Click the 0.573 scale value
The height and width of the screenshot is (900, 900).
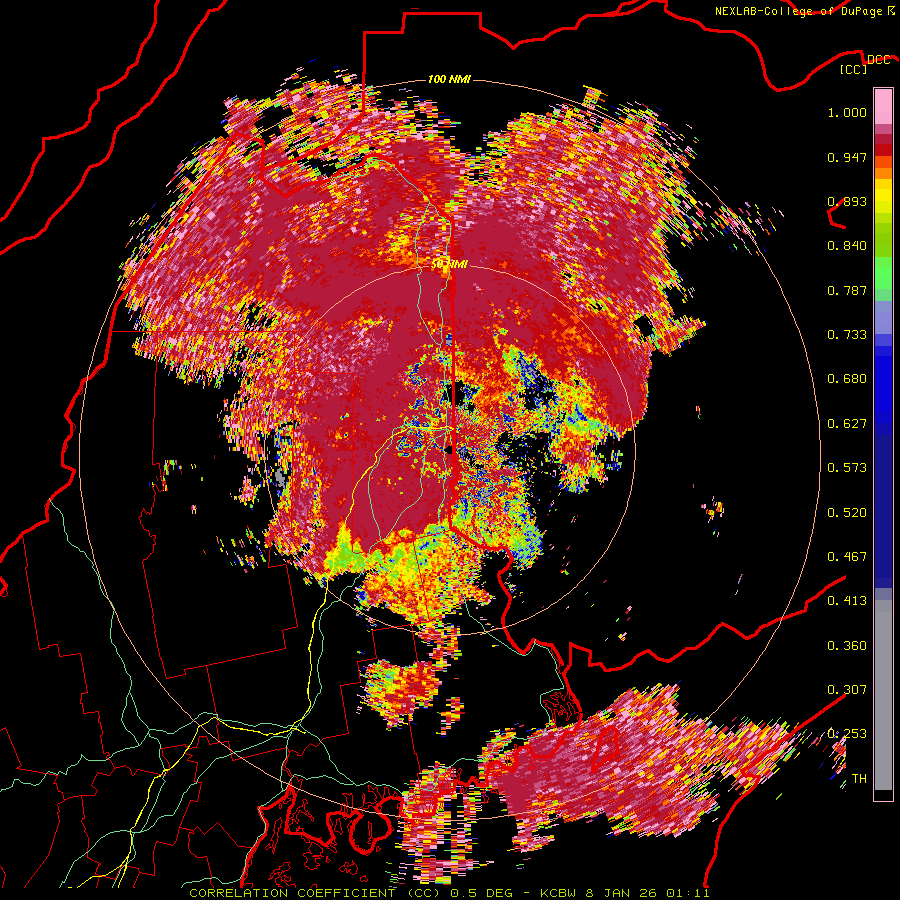click(x=847, y=468)
